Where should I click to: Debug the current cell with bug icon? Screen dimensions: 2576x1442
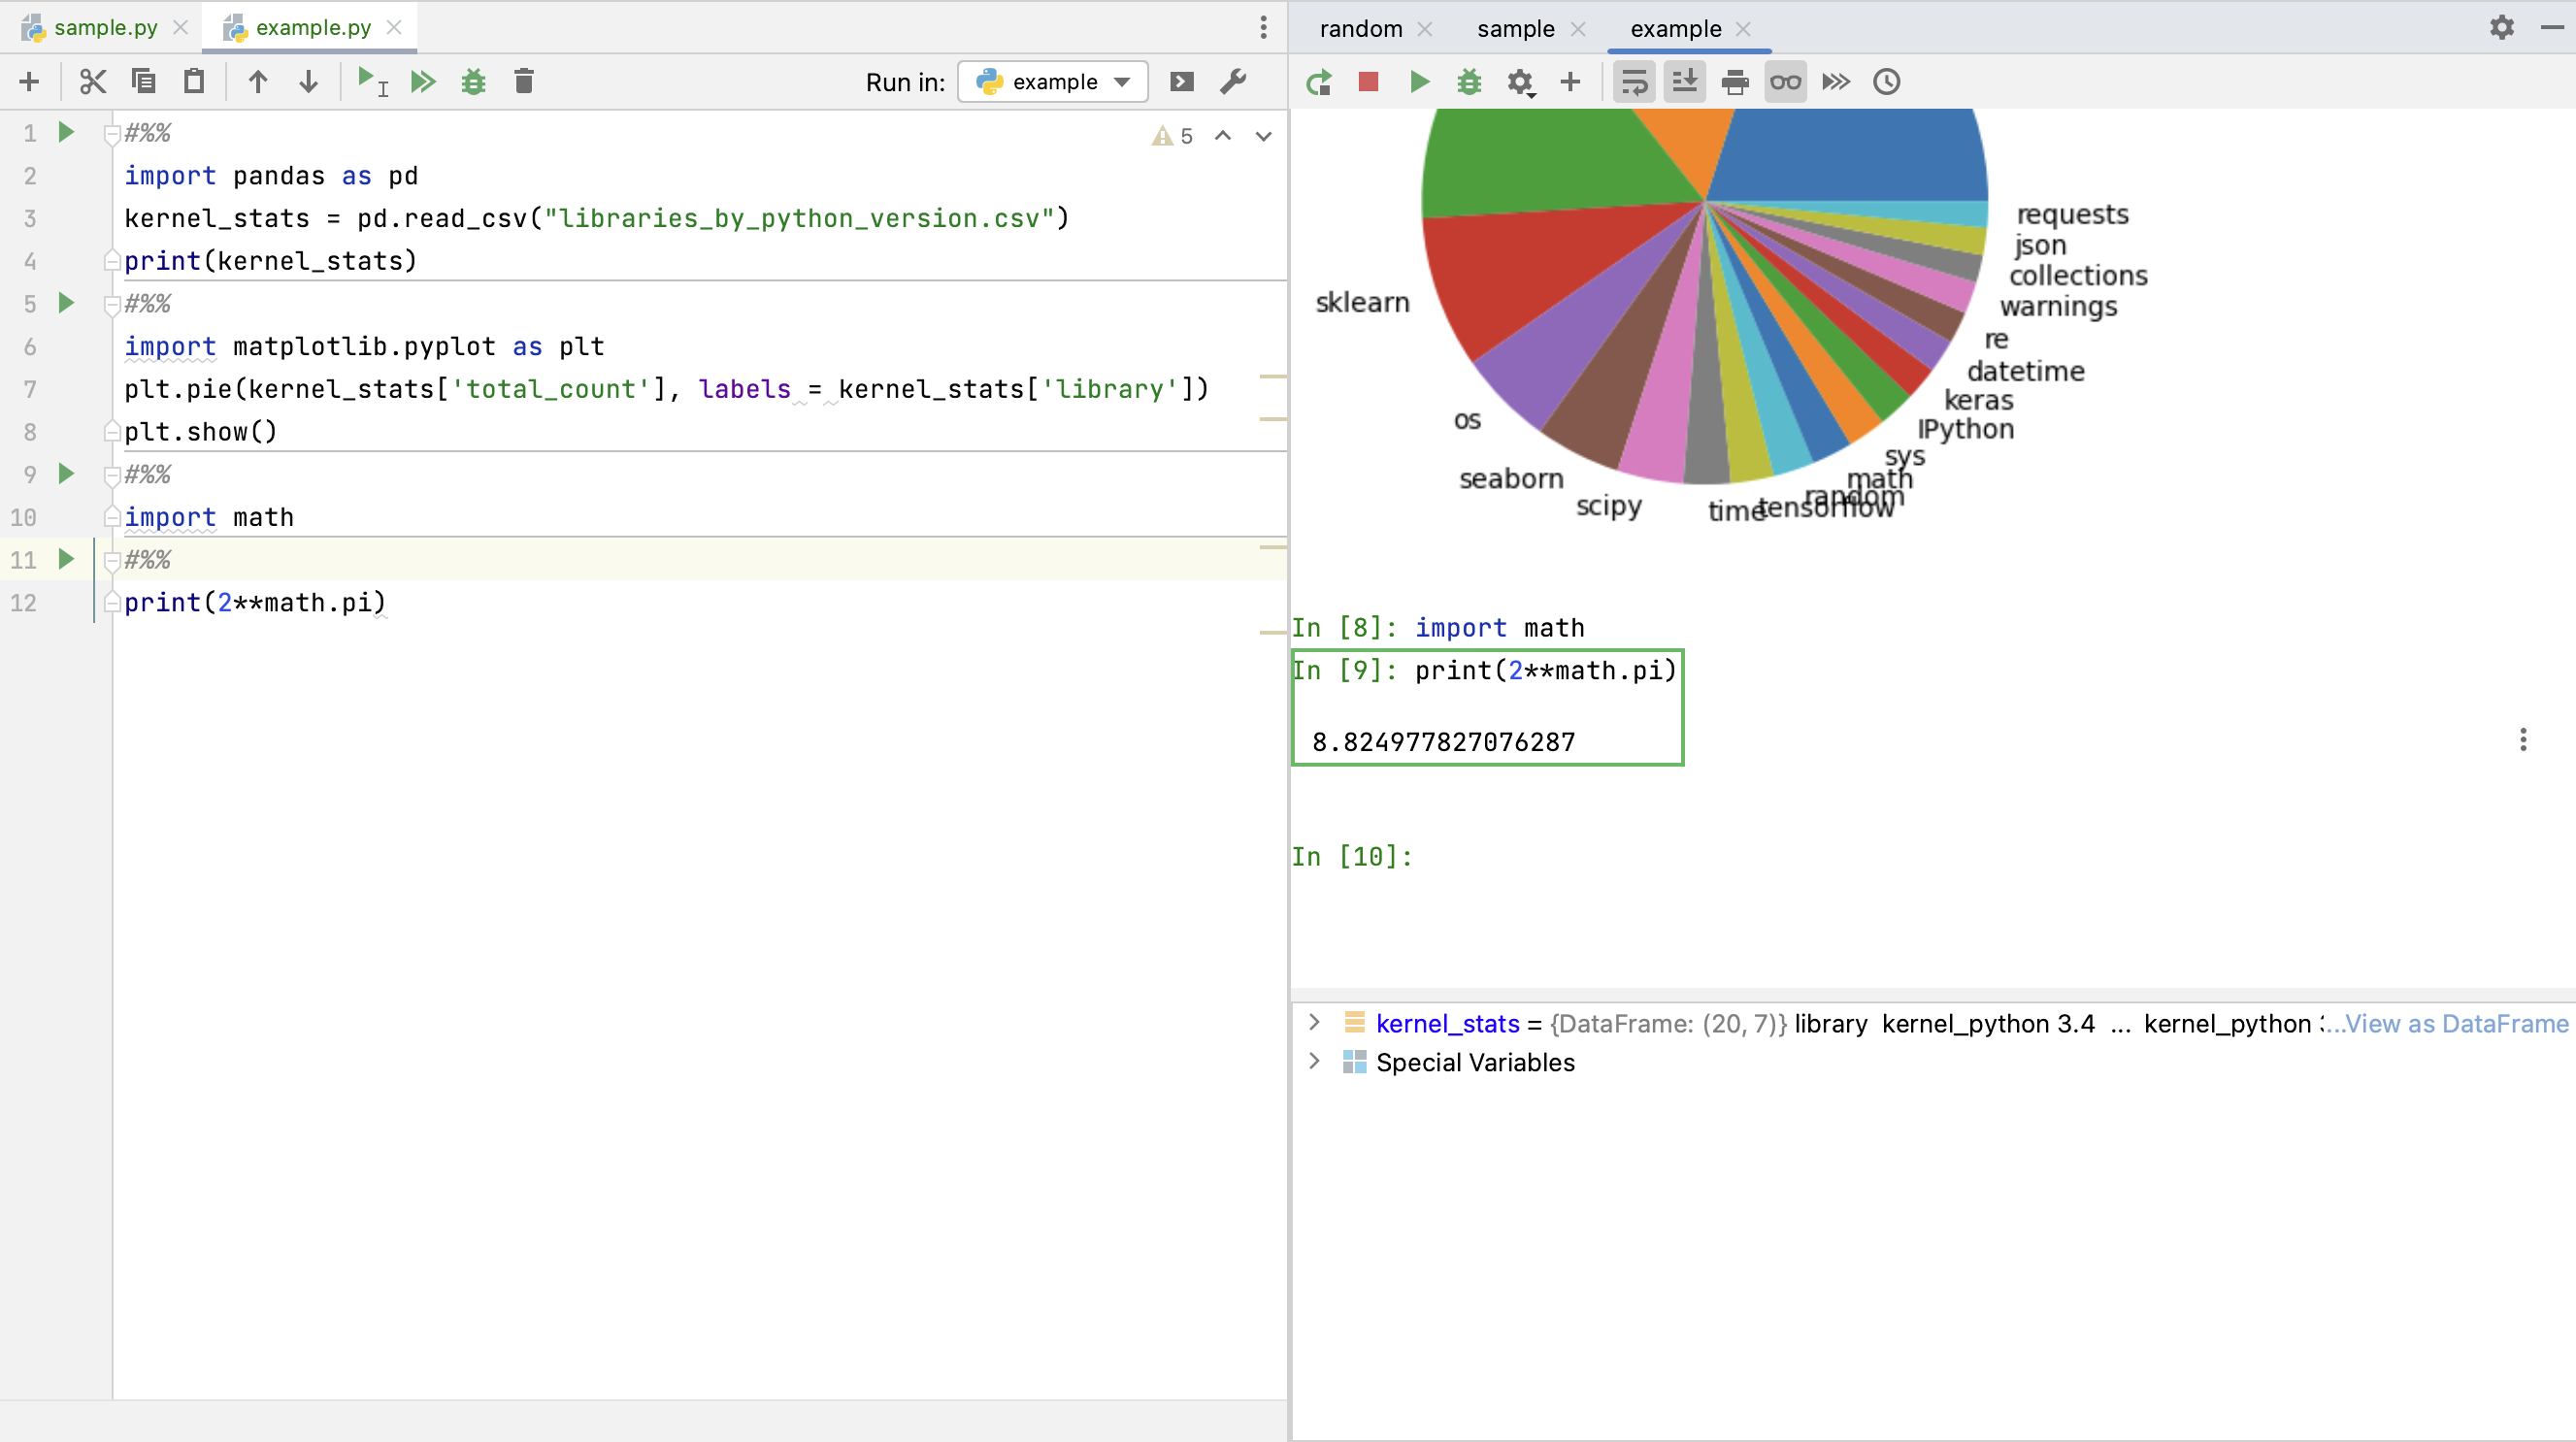pyautogui.click(x=473, y=81)
